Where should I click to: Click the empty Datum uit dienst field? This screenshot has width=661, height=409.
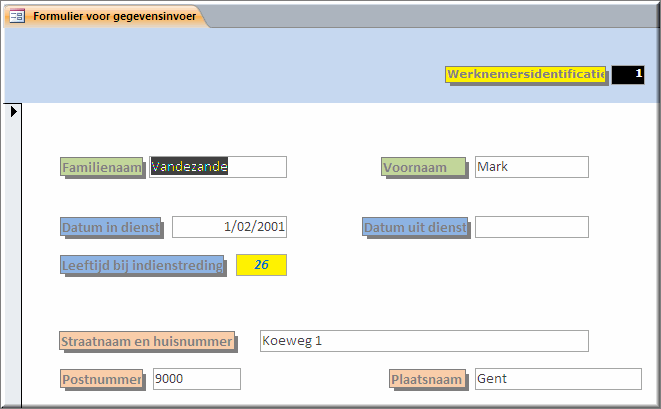(532, 227)
